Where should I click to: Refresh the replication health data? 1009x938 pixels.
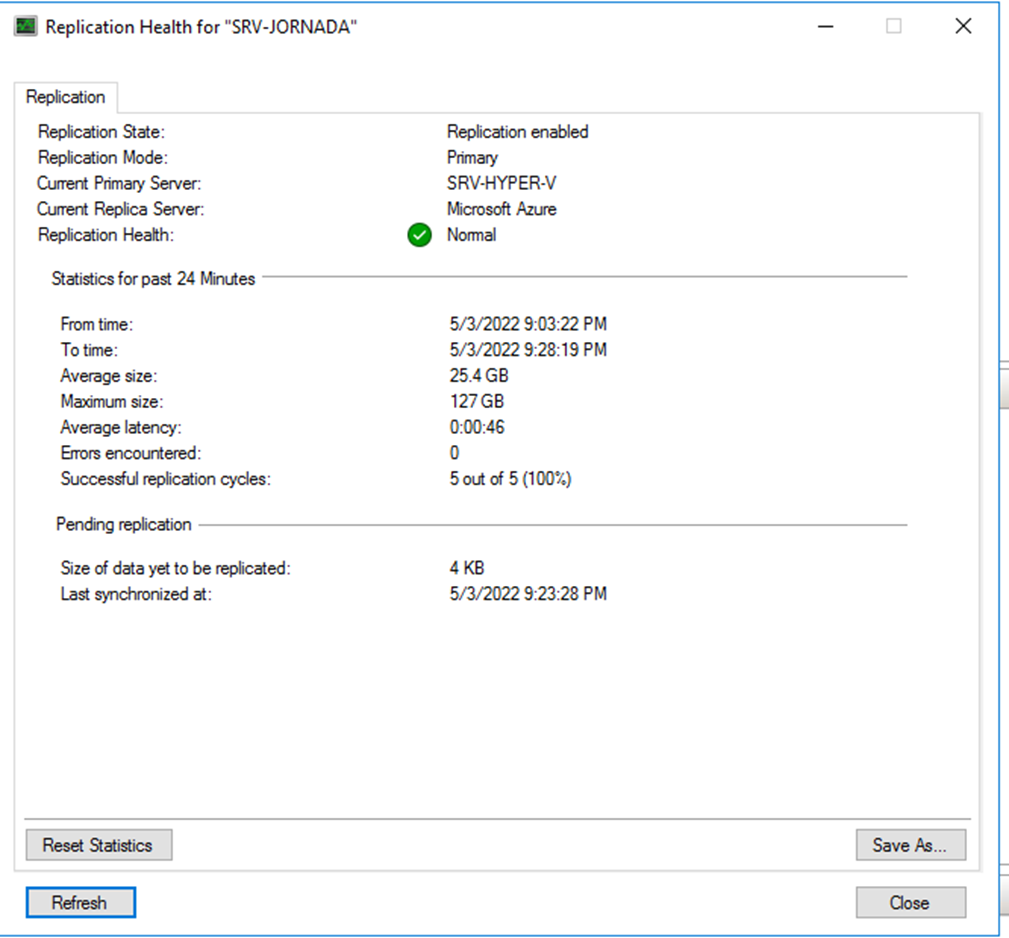pos(80,903)
